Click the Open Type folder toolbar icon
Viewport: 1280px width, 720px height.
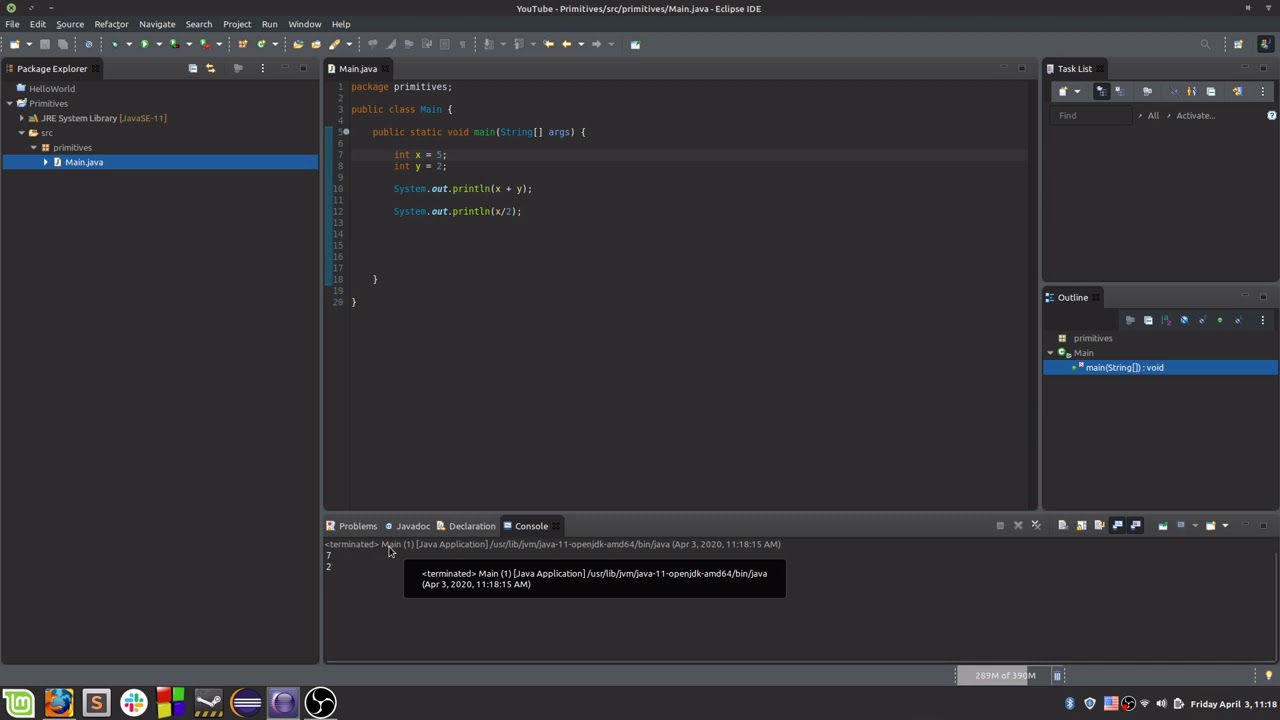coord(298,44)
